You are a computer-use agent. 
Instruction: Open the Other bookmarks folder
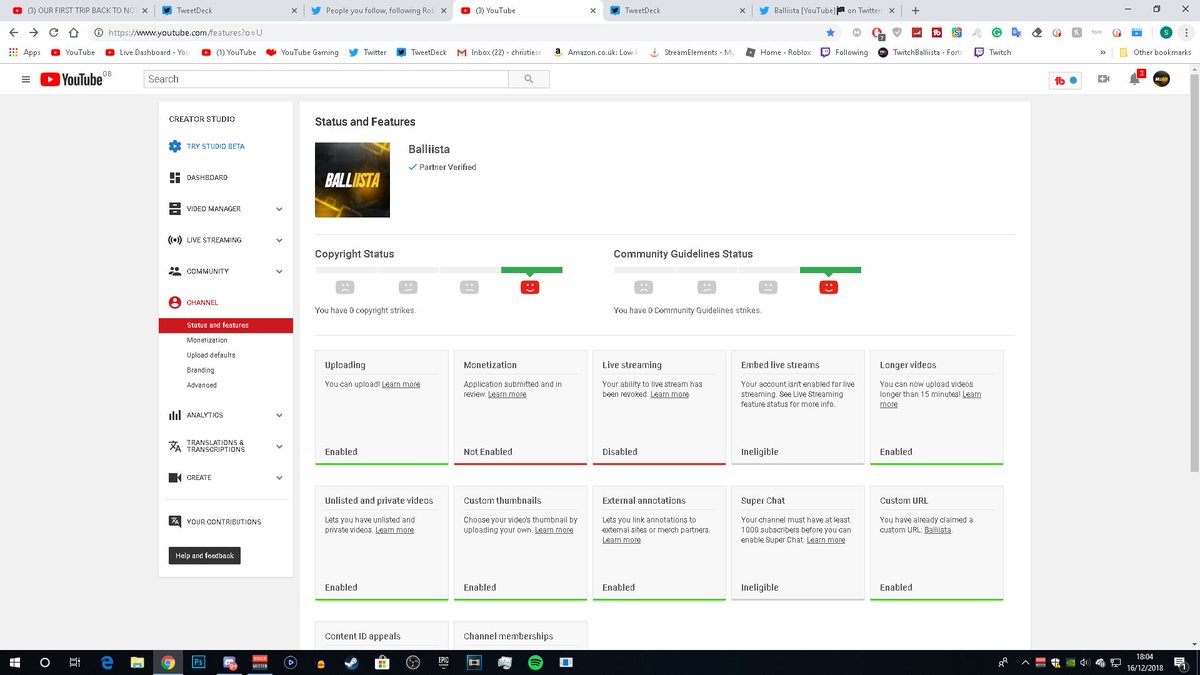pos(1155,52)
